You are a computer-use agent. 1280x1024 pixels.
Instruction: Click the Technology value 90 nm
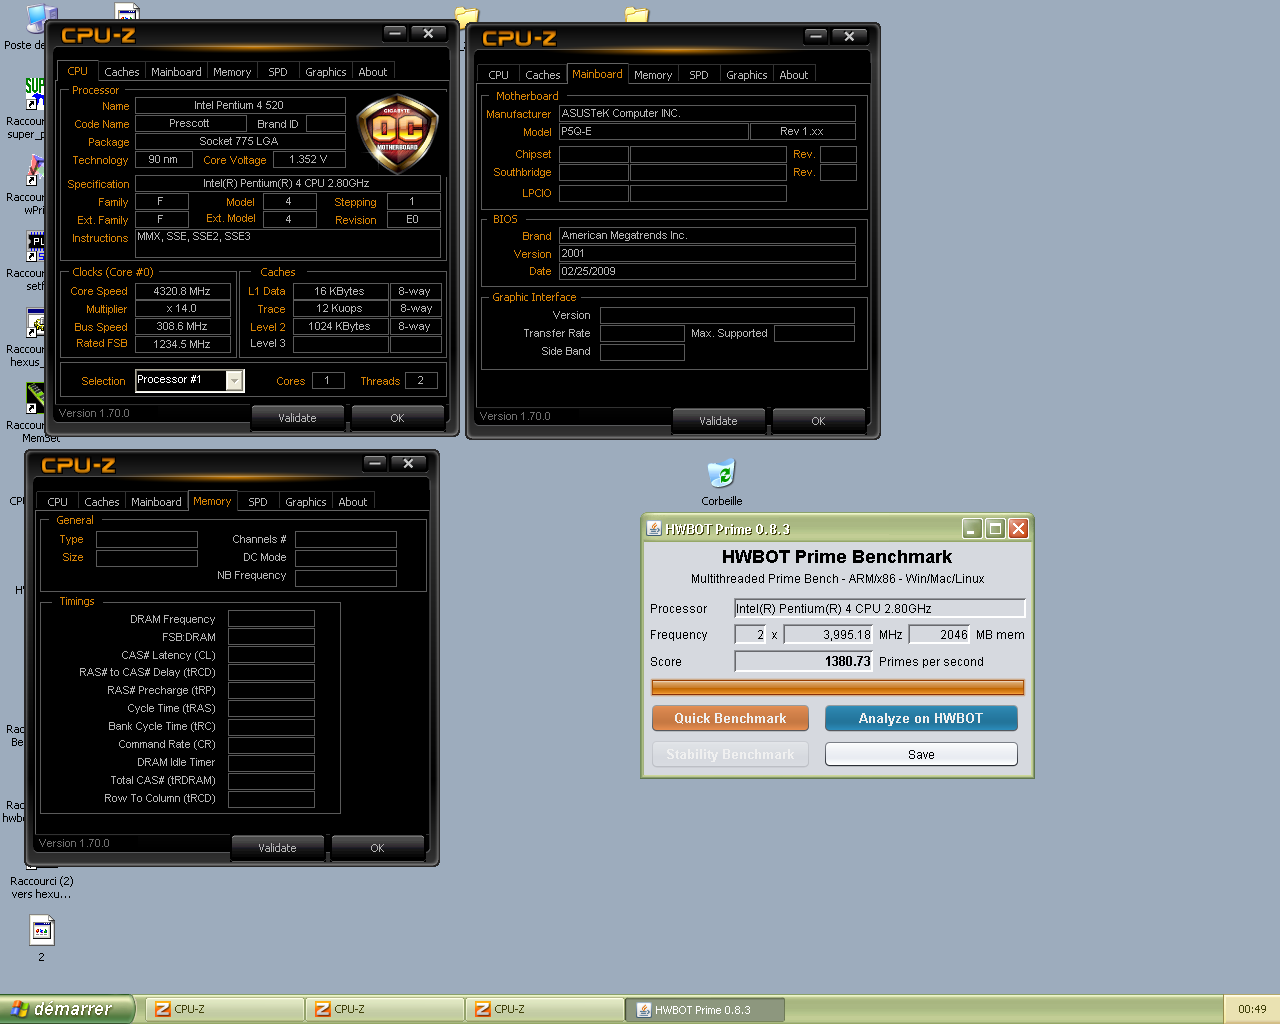coord(163,159)
